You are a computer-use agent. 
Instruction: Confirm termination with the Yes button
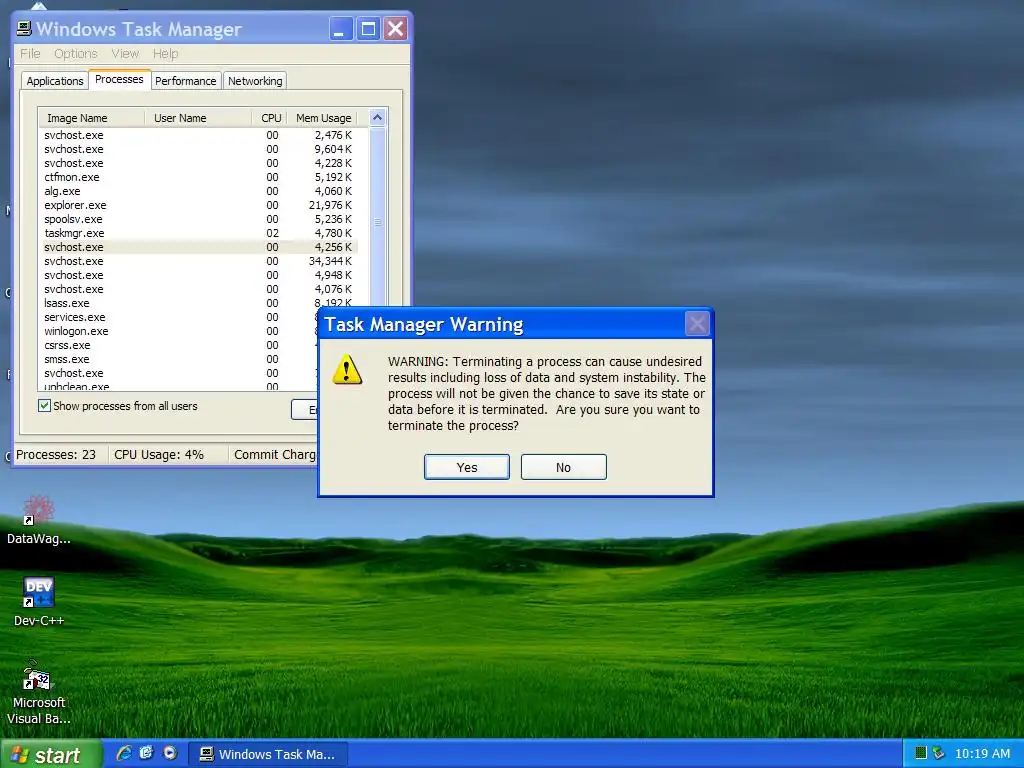[x=466, y=467]
